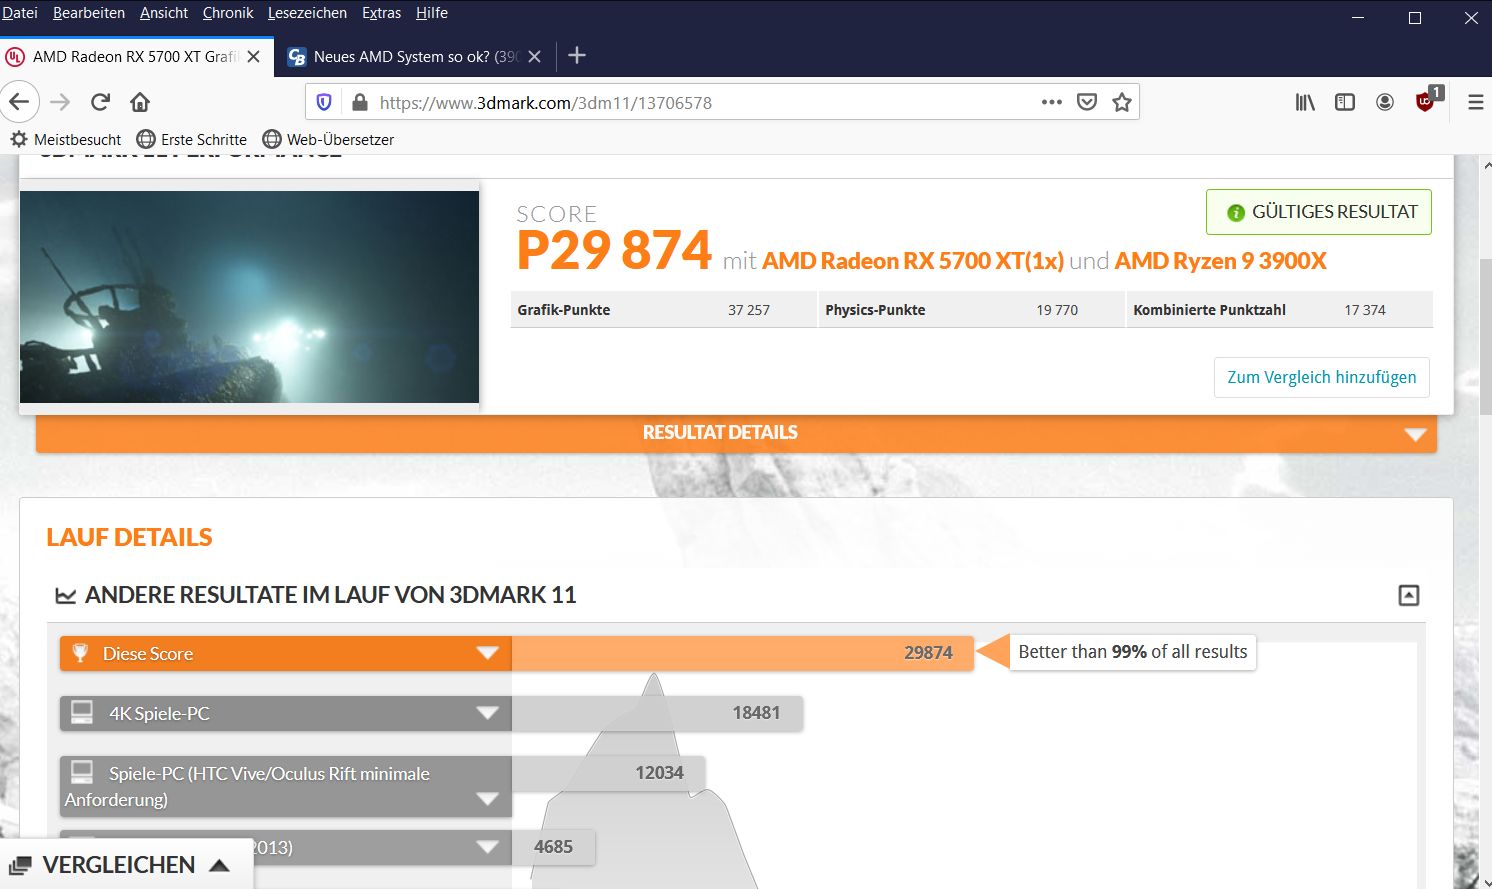This screenshot has height=889, width=1492.
Task: Open the Datei menu
Action: (20, 13)
